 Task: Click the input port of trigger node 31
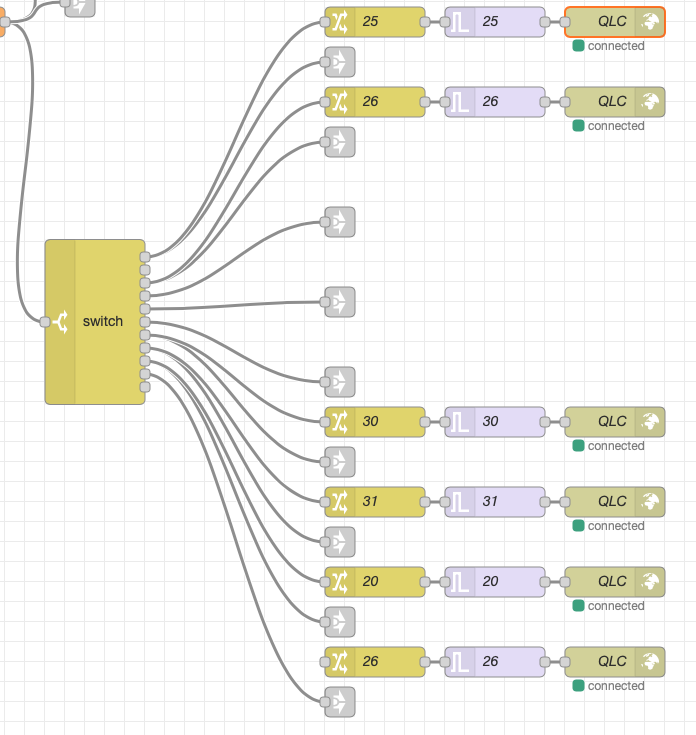click(445, 501)
